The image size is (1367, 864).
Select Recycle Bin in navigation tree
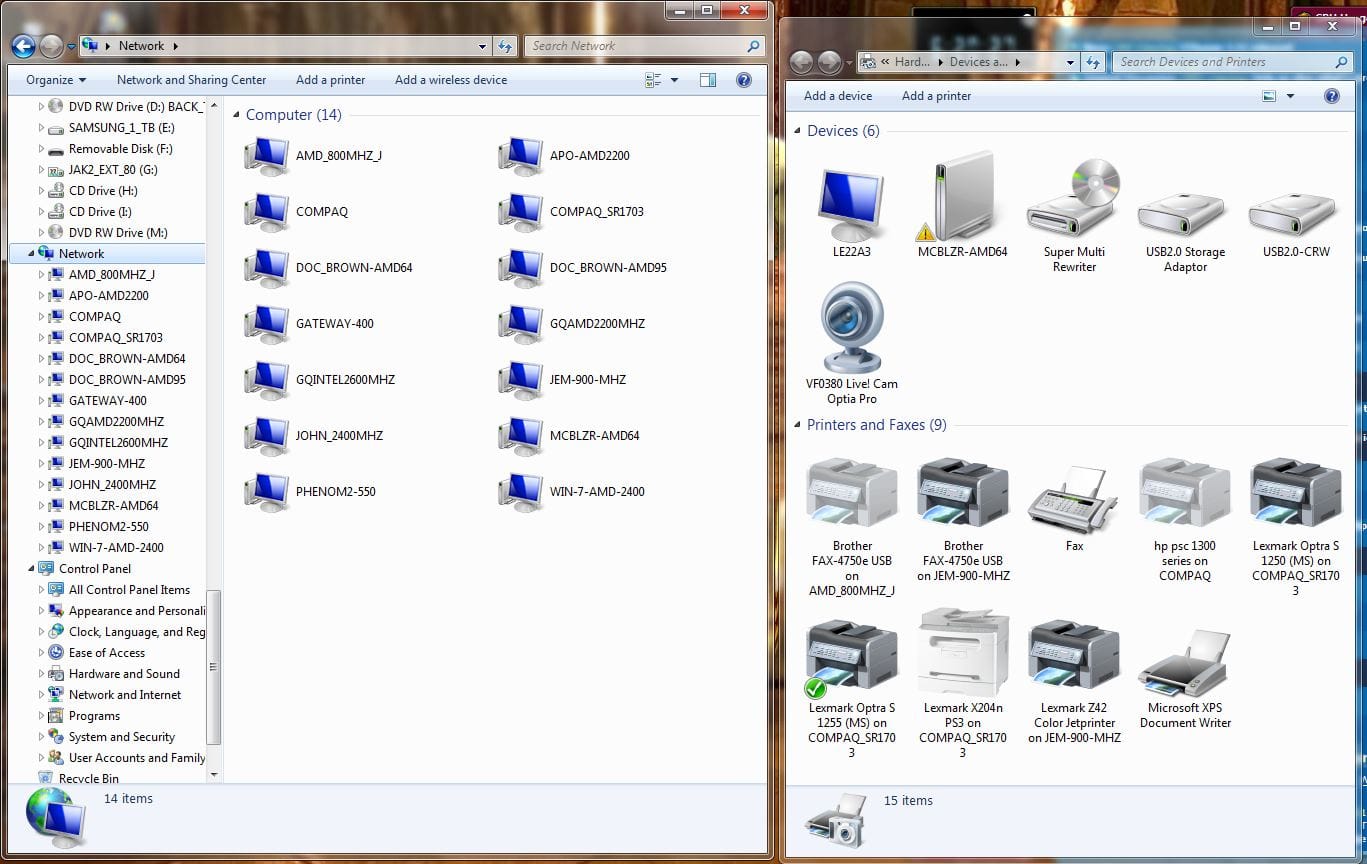[88, 779]
